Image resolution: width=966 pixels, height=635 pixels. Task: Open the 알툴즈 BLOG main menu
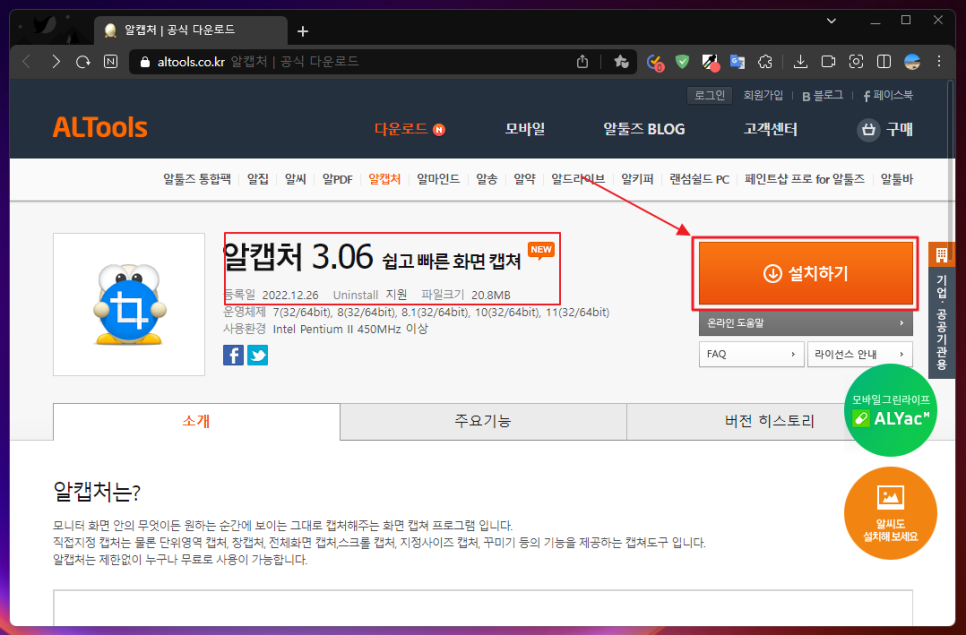coord(644,129)
